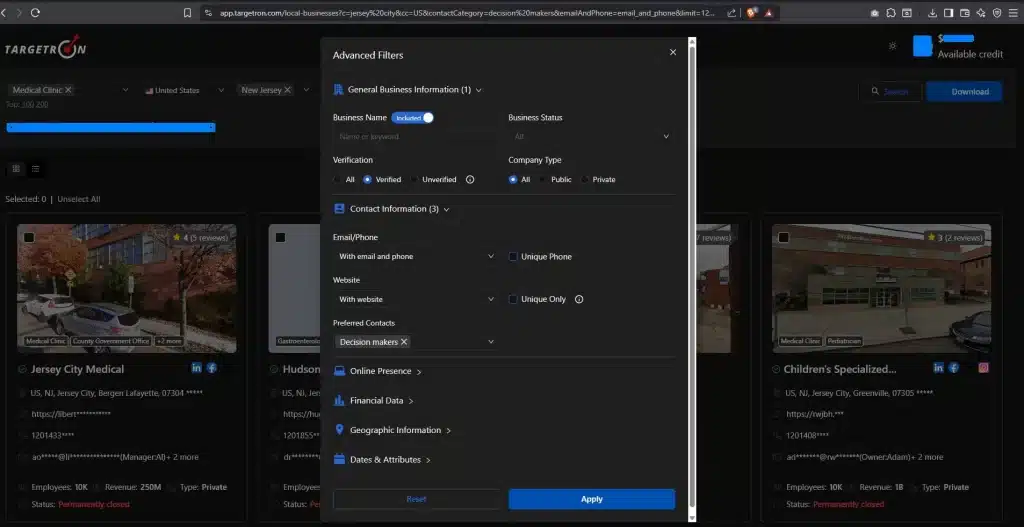The width and height of the screenshot is (1024, 527).
Task: Apply the advanced filters
Action: point(592,499)
